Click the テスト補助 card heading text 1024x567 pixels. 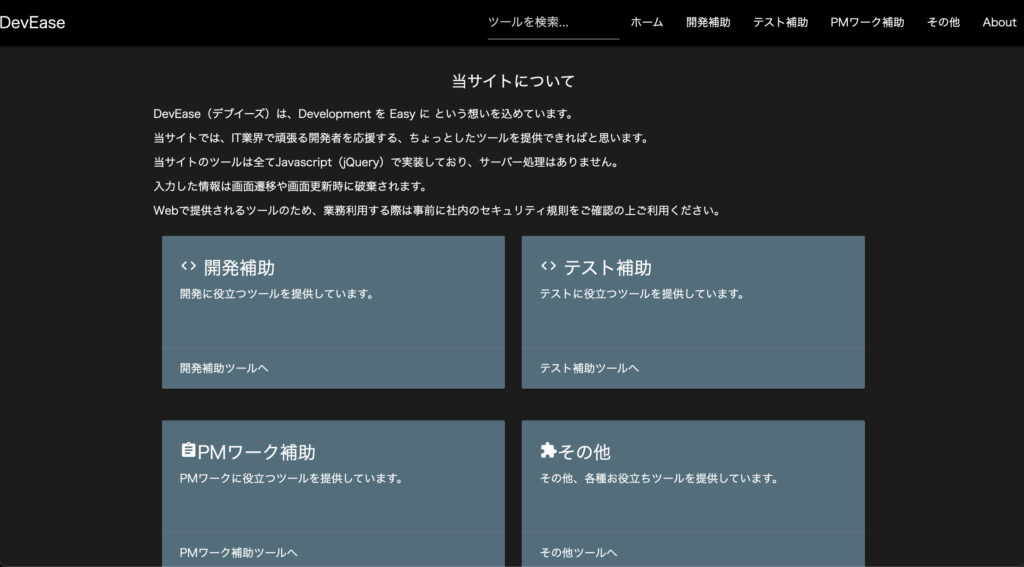pyautogui.click(x=607, y=268)
